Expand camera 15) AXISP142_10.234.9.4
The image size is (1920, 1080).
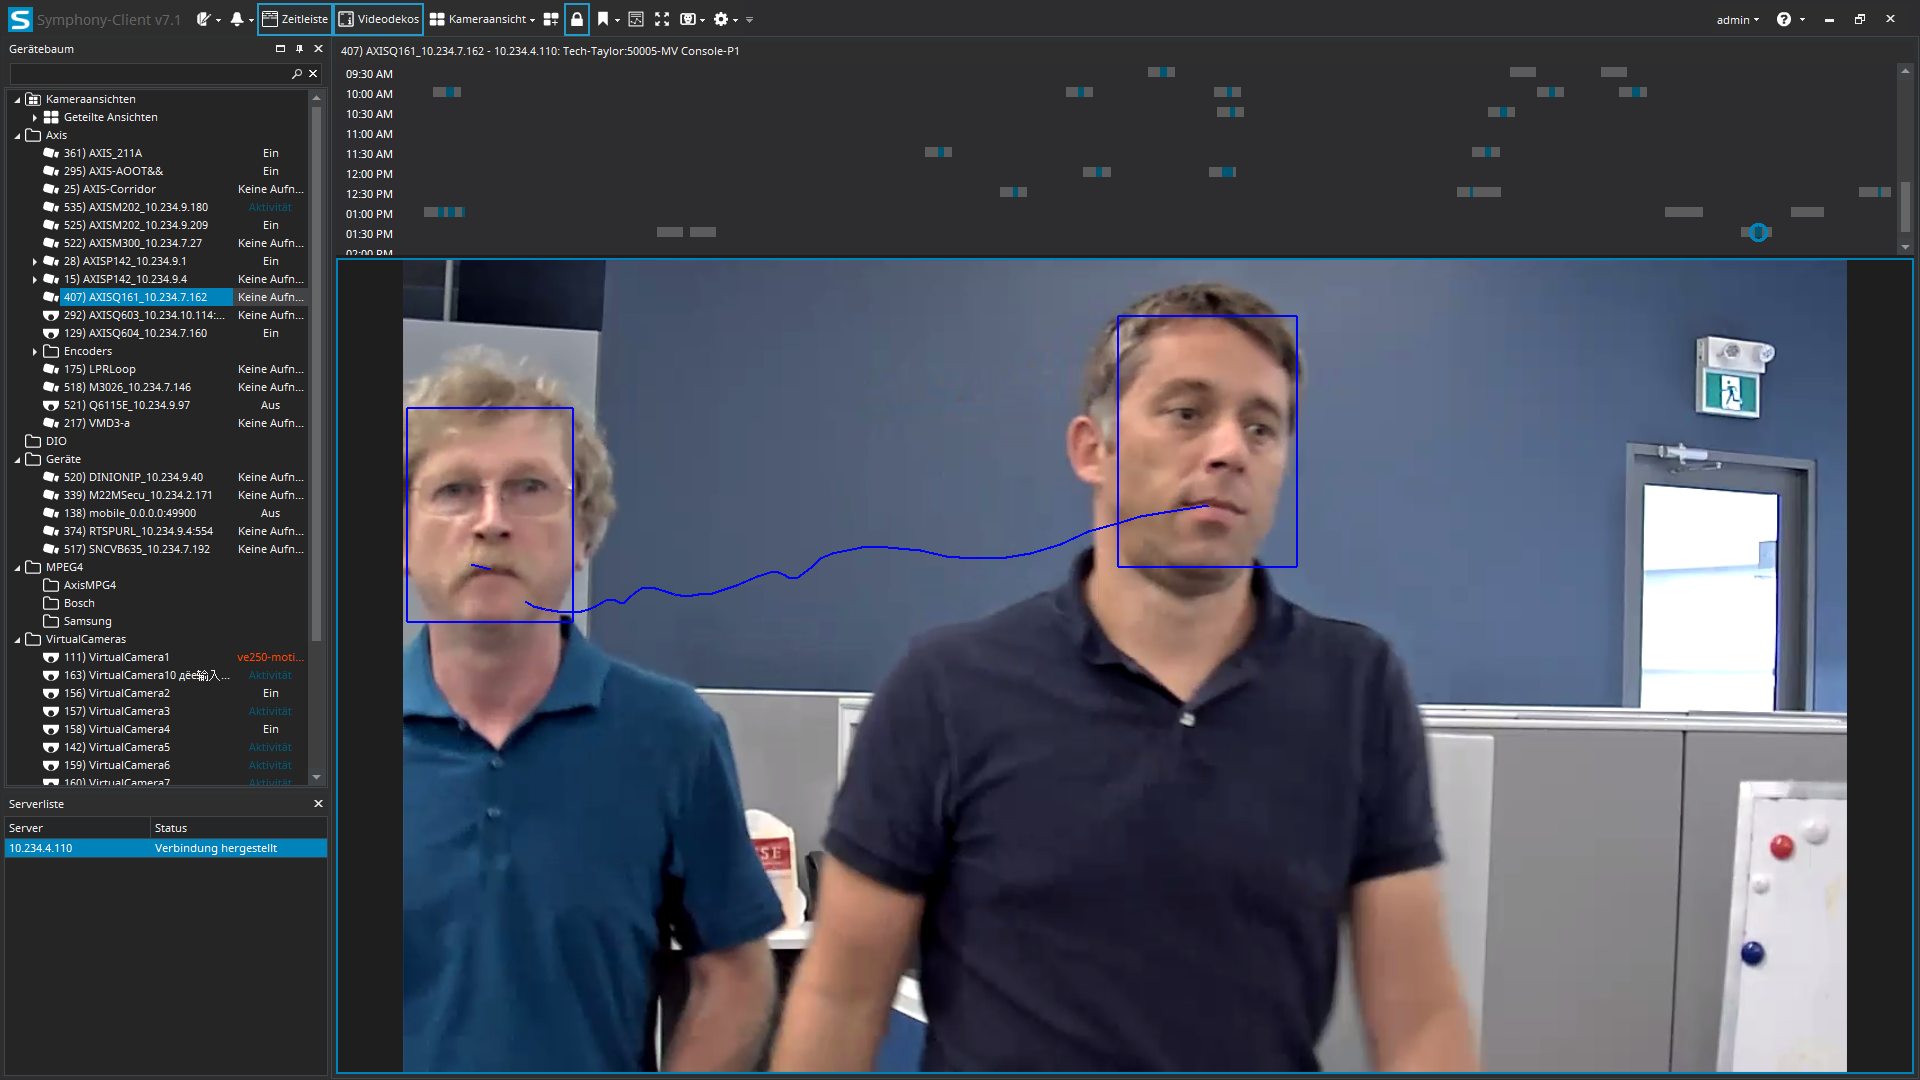click(x=35, y=280)
